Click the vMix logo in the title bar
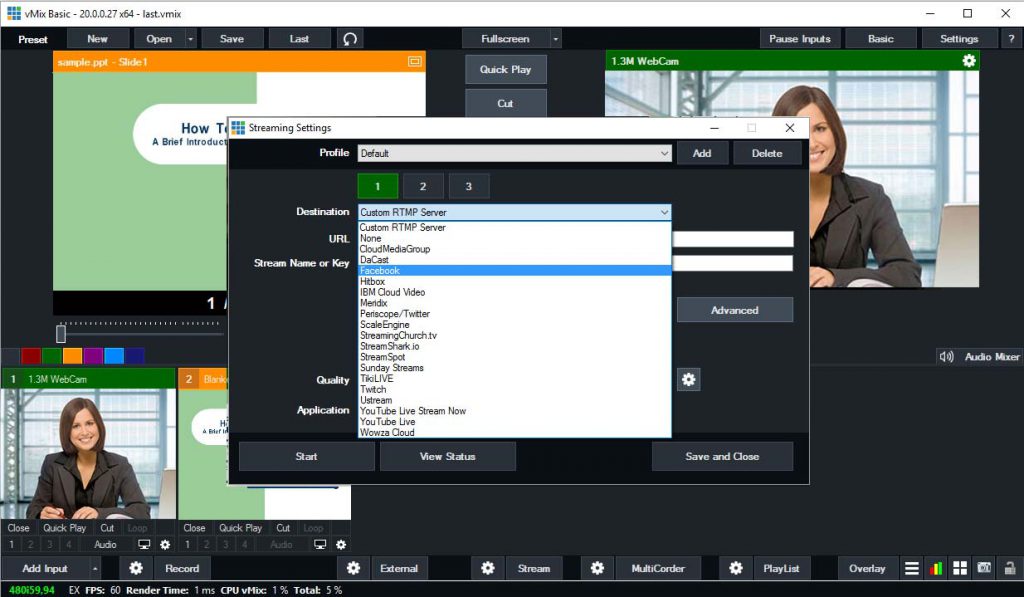Image resolution: width=1024 pixels, height=597 pixels. (13, 13)
